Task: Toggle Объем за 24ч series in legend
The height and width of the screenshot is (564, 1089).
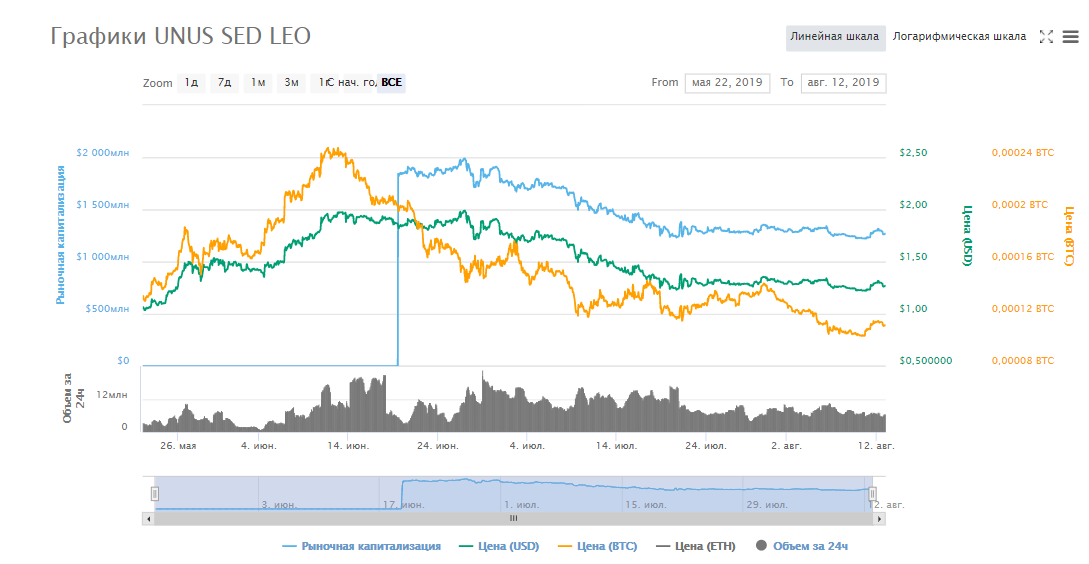Action: (802, 546)
